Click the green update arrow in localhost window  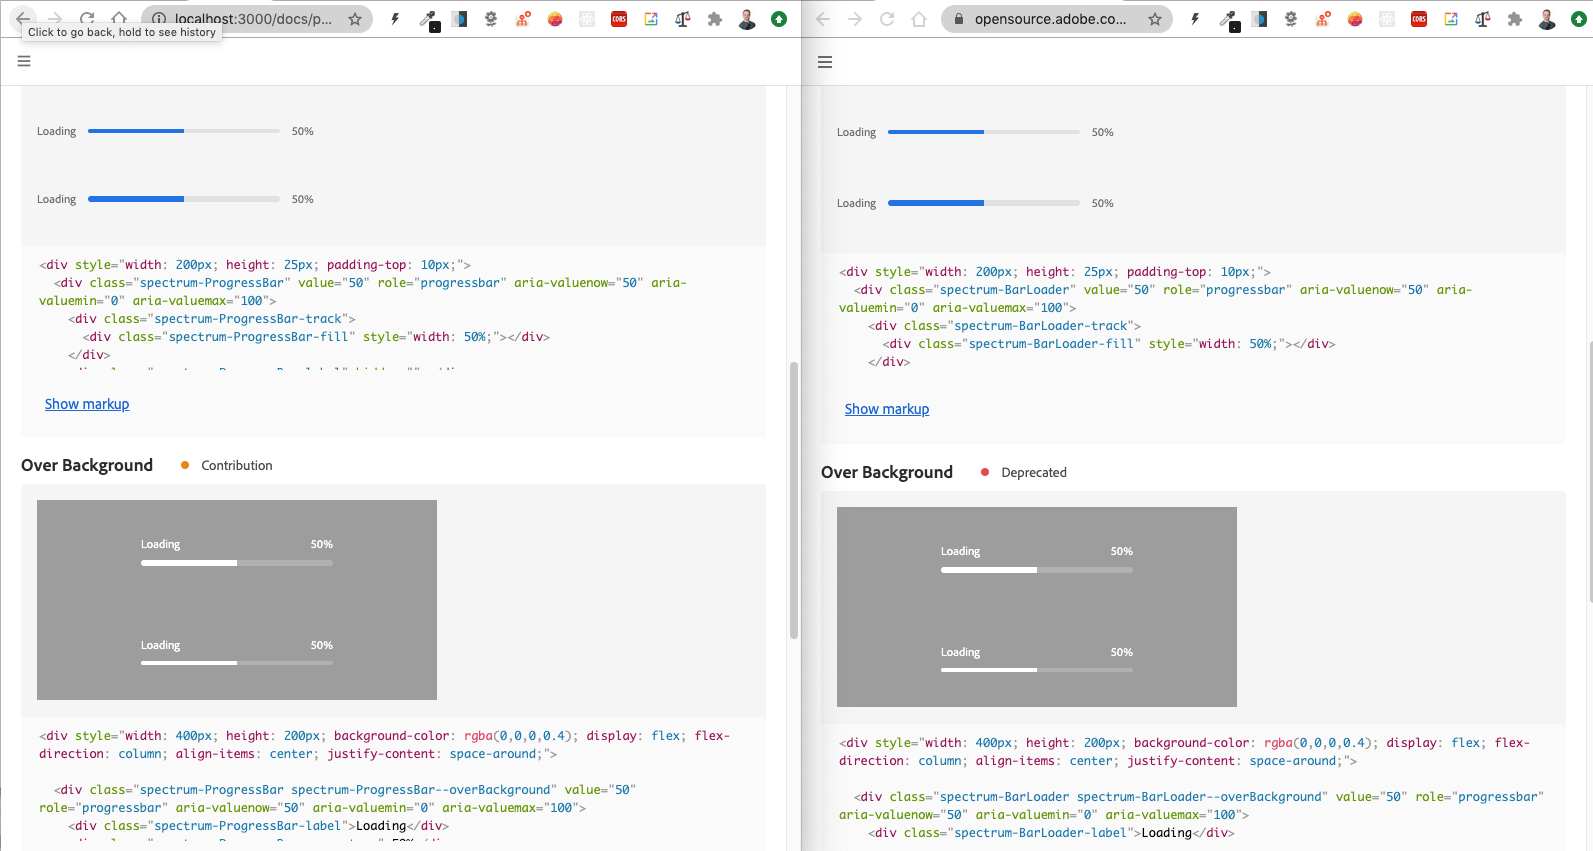779,19
